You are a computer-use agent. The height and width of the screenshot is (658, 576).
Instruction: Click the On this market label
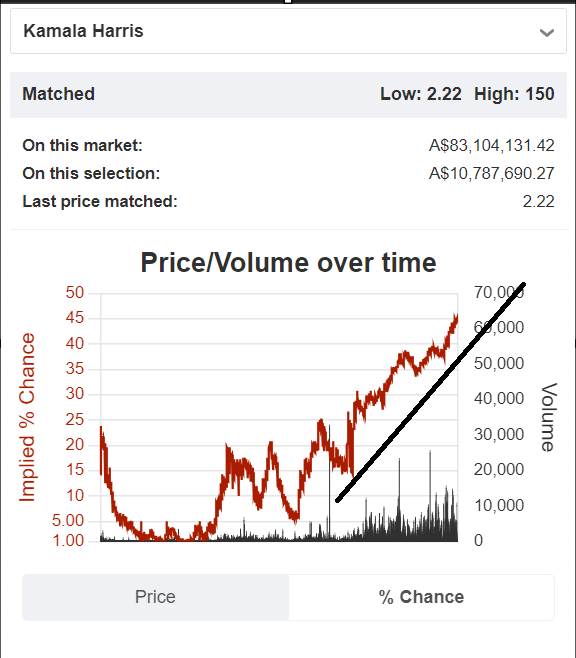click(x=83, y=146)
